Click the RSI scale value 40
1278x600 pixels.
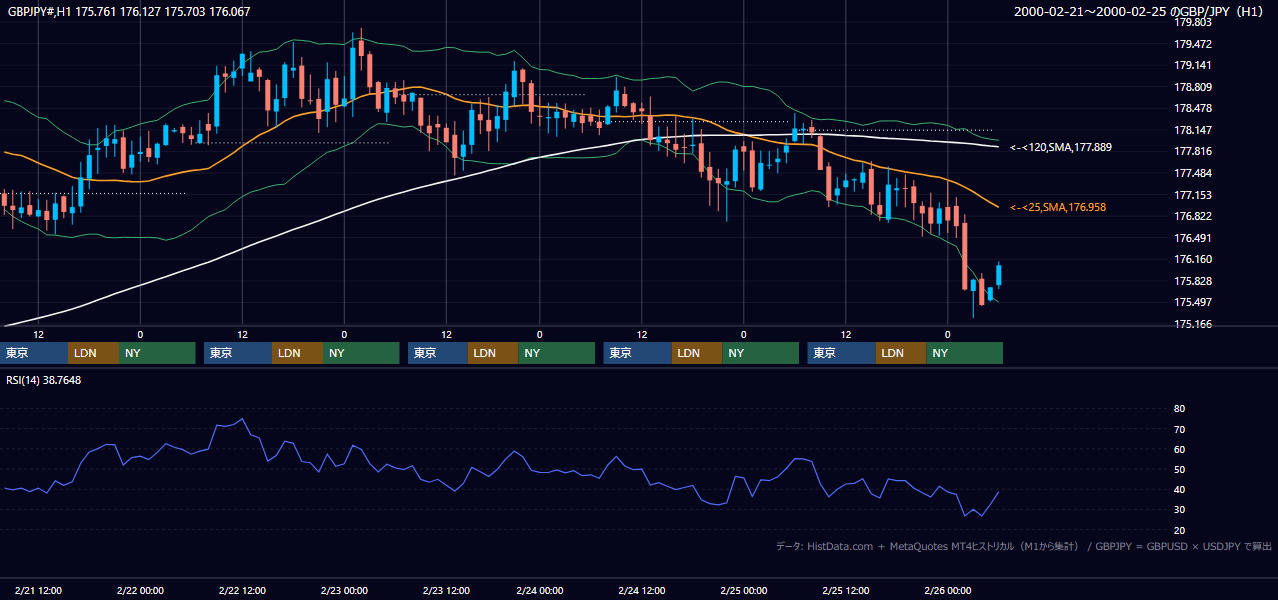coord(1179,489)
